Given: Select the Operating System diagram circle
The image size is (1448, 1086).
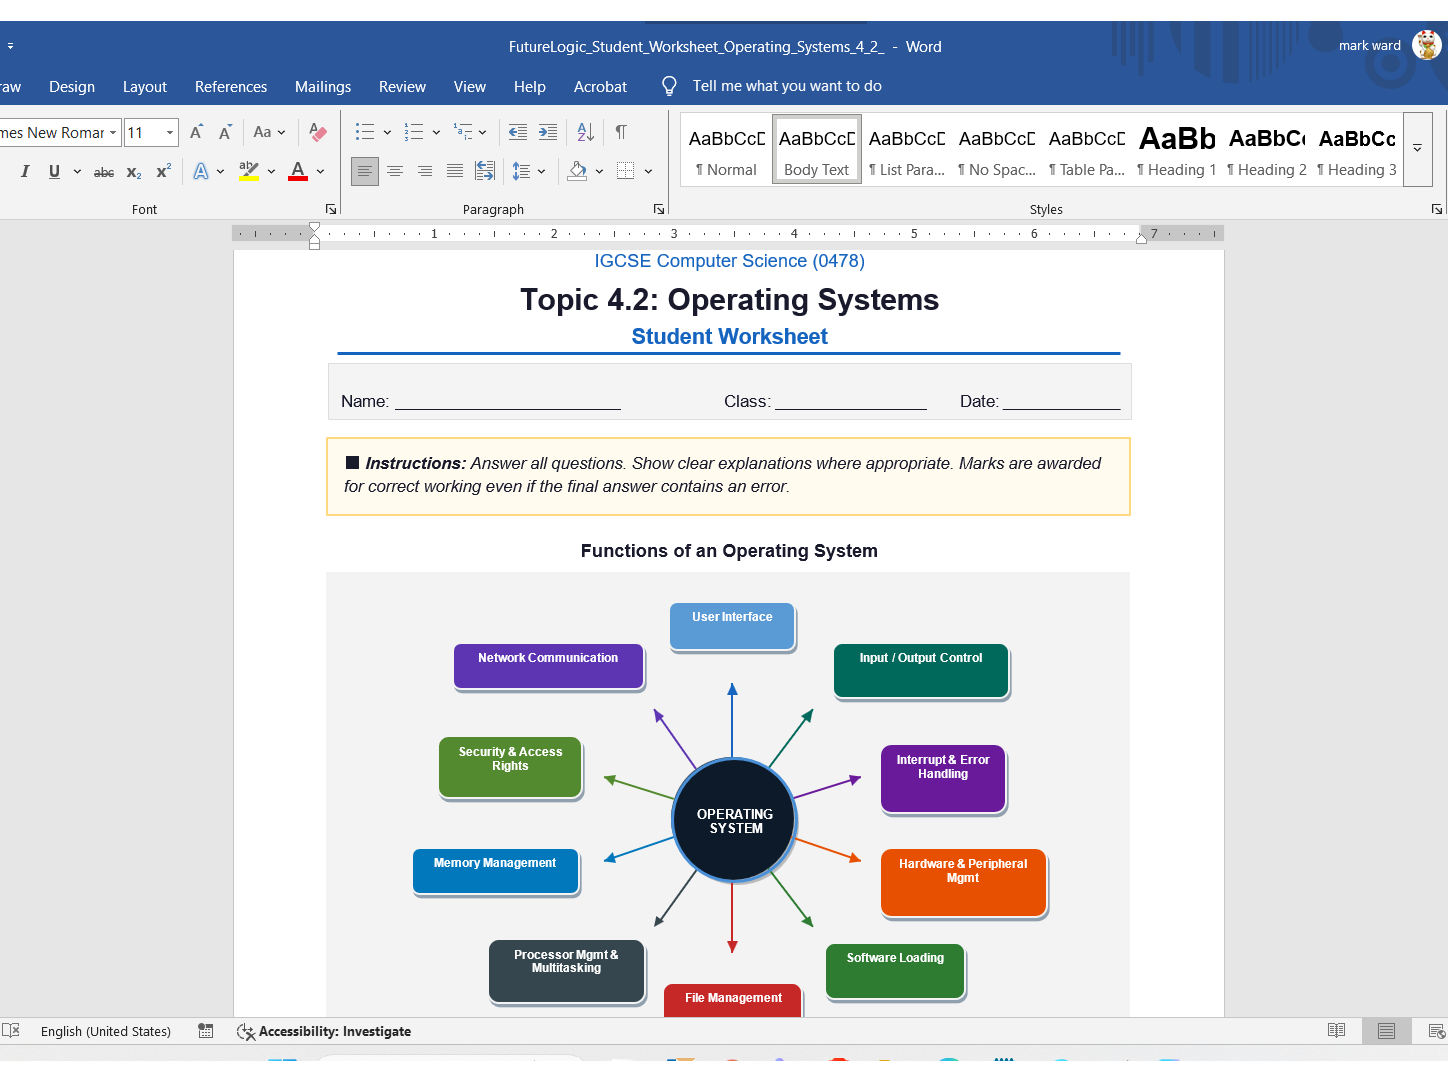Looking at the screenshot, I should click(735, 820).
